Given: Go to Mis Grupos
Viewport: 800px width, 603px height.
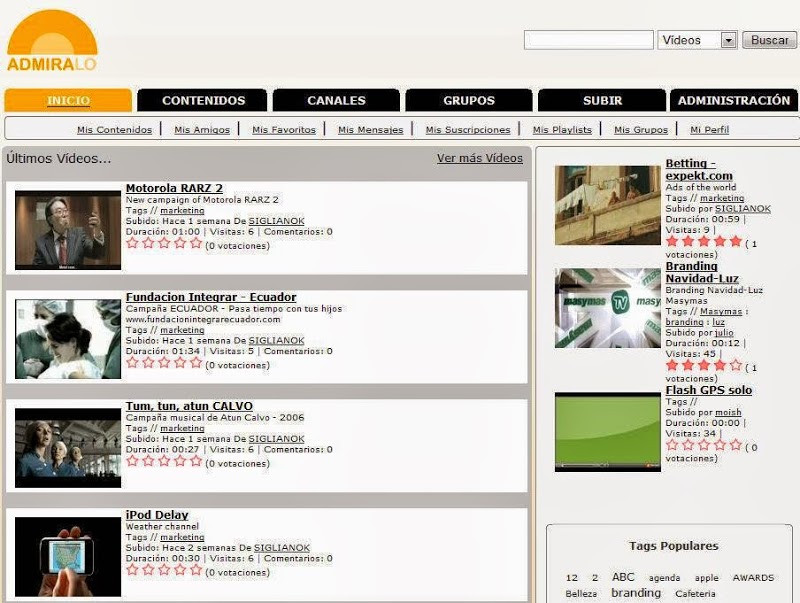Looking at the screenshot, I should coord(641,130).
